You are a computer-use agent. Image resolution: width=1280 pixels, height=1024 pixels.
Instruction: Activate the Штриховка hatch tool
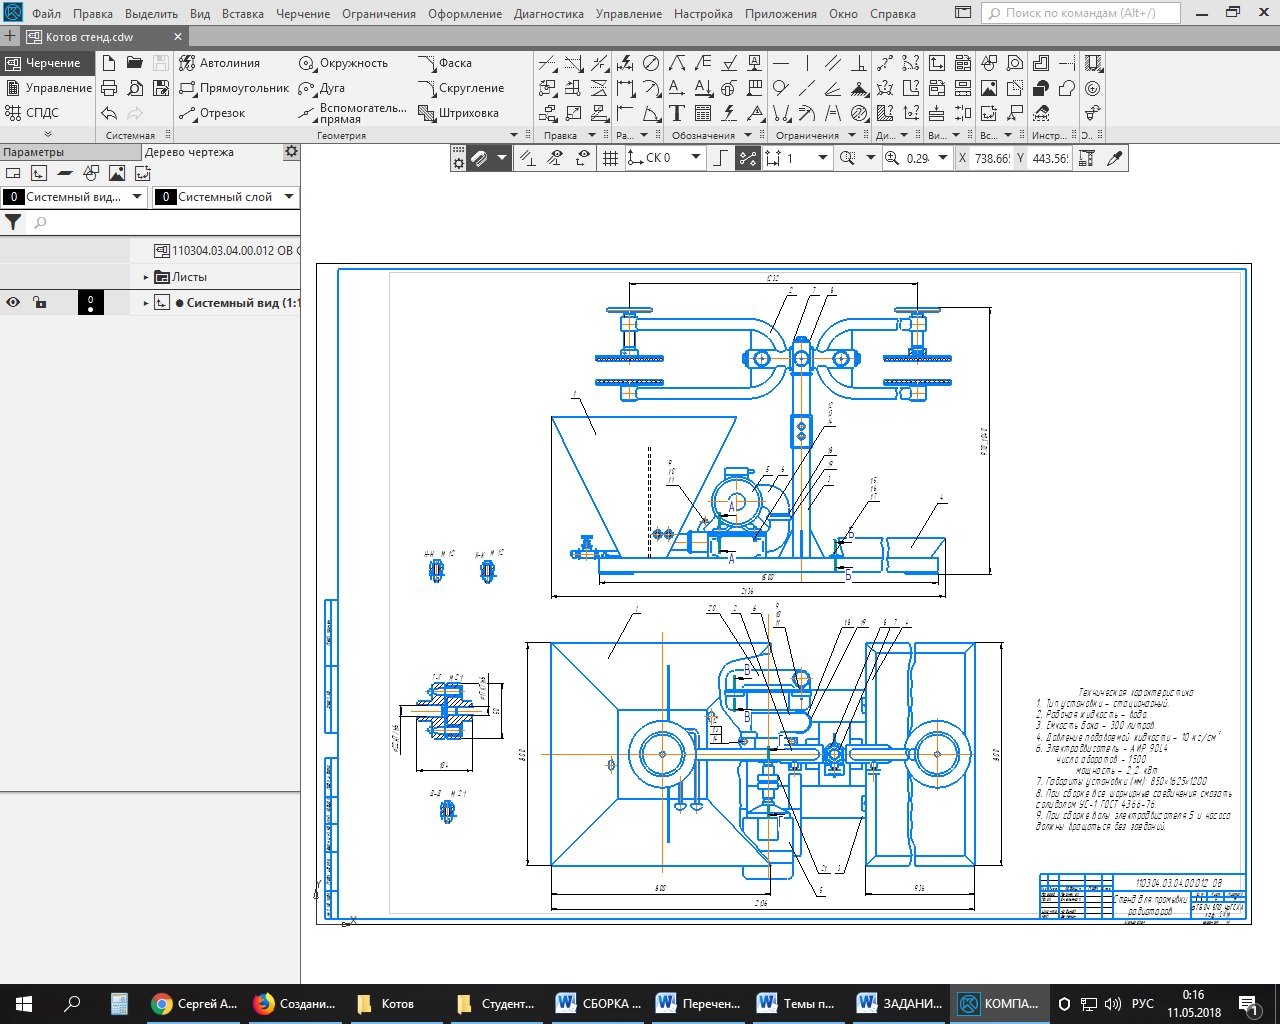(458, 113)
